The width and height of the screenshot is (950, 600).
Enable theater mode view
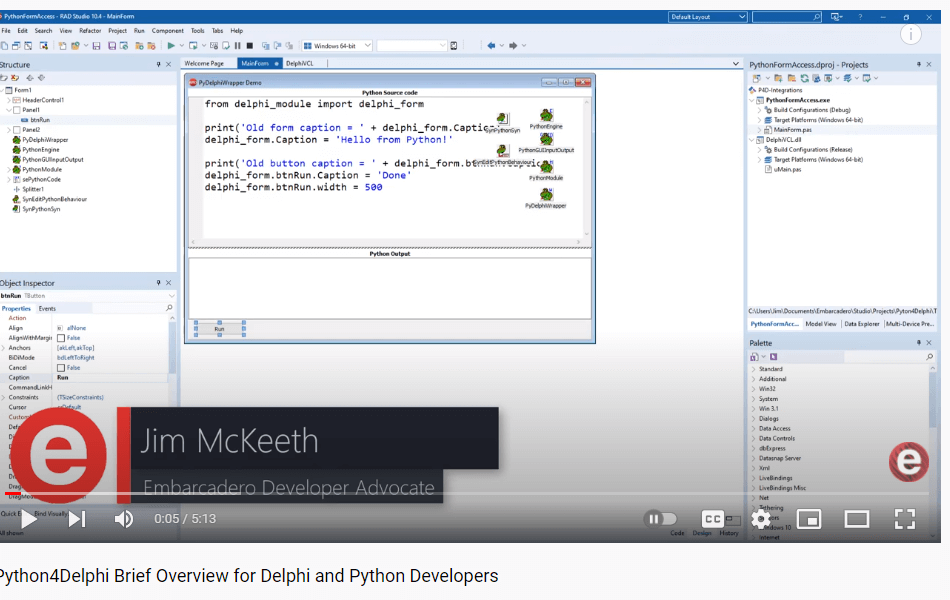(857, 519)
